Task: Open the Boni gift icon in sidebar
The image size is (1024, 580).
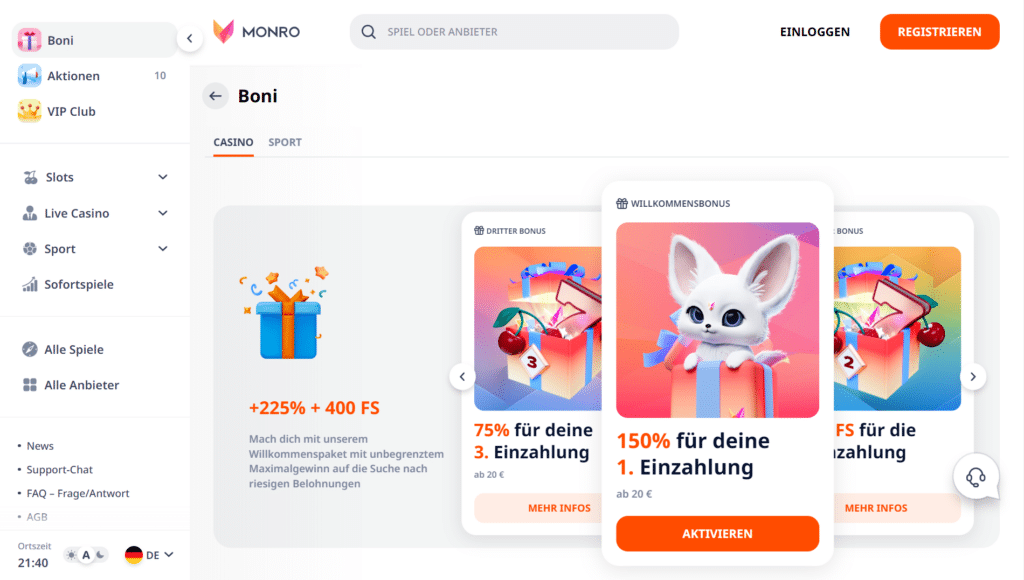Action: pos(29,40)
